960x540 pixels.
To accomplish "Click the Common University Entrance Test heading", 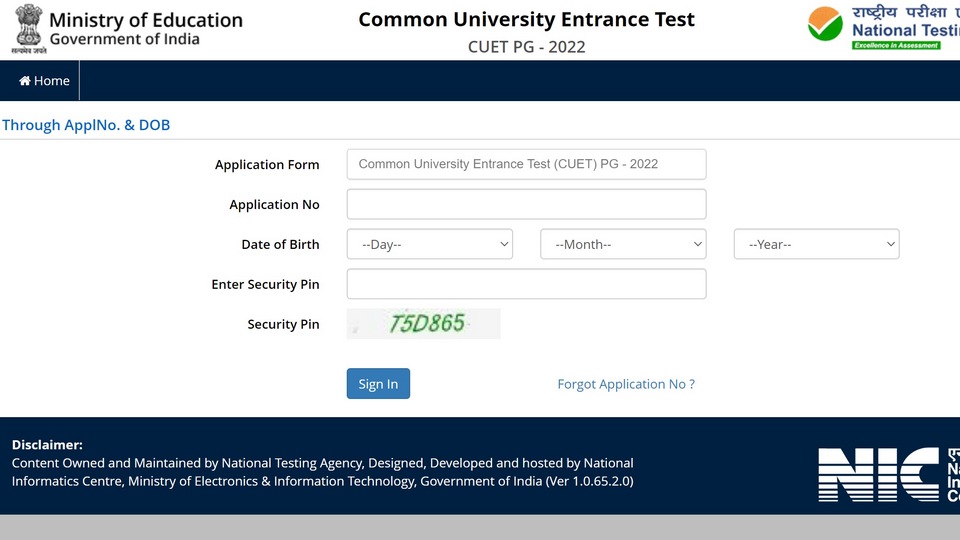I will pos(527,20).
